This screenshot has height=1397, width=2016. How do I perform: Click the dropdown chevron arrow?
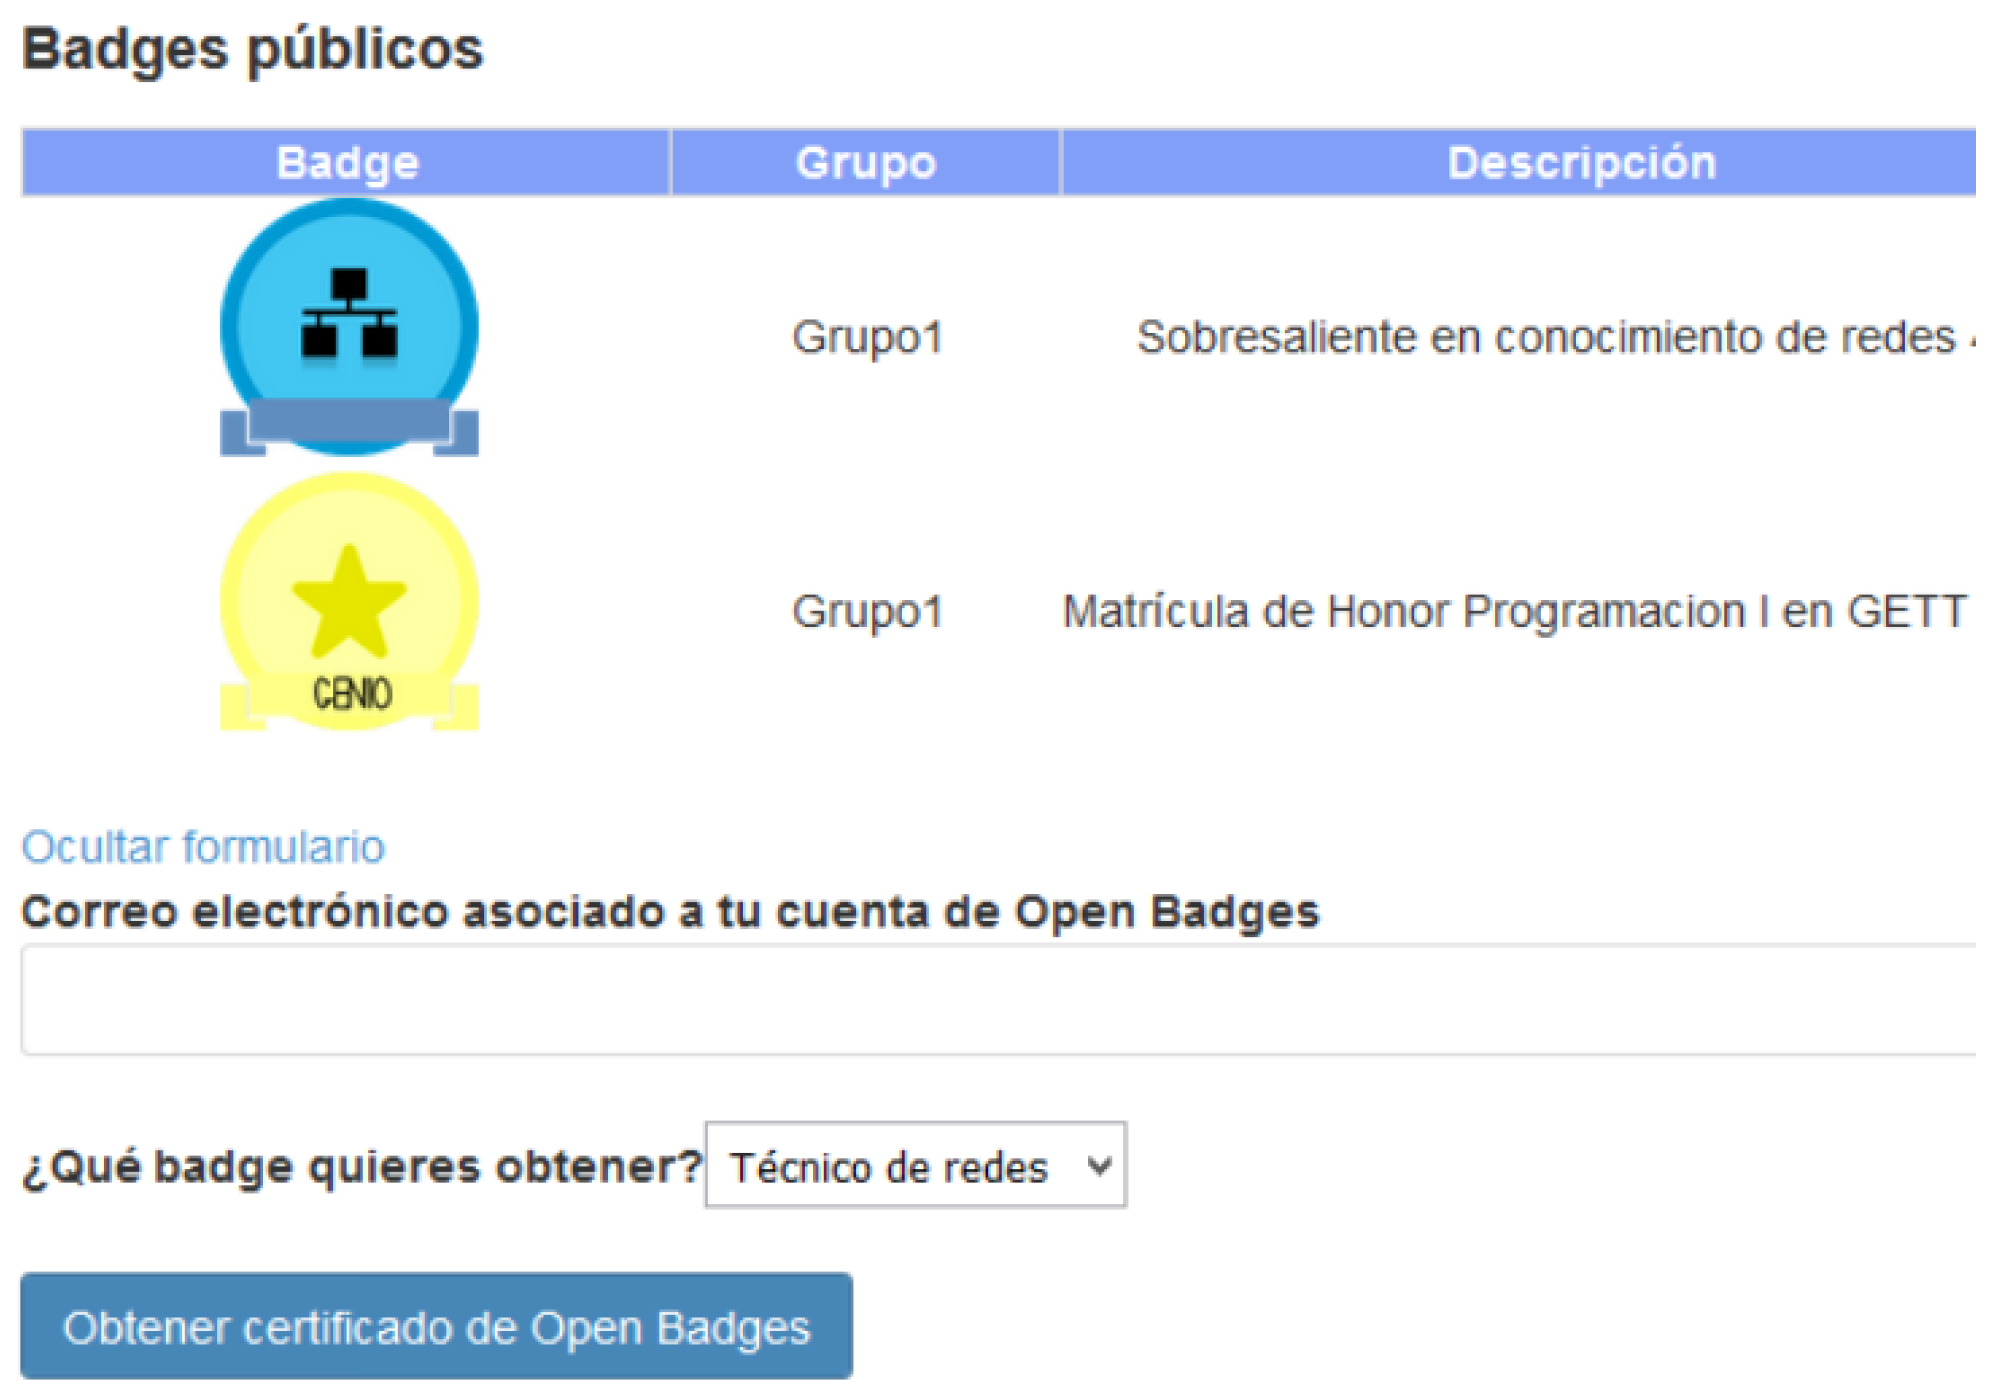click(x=1099, y=1166)
